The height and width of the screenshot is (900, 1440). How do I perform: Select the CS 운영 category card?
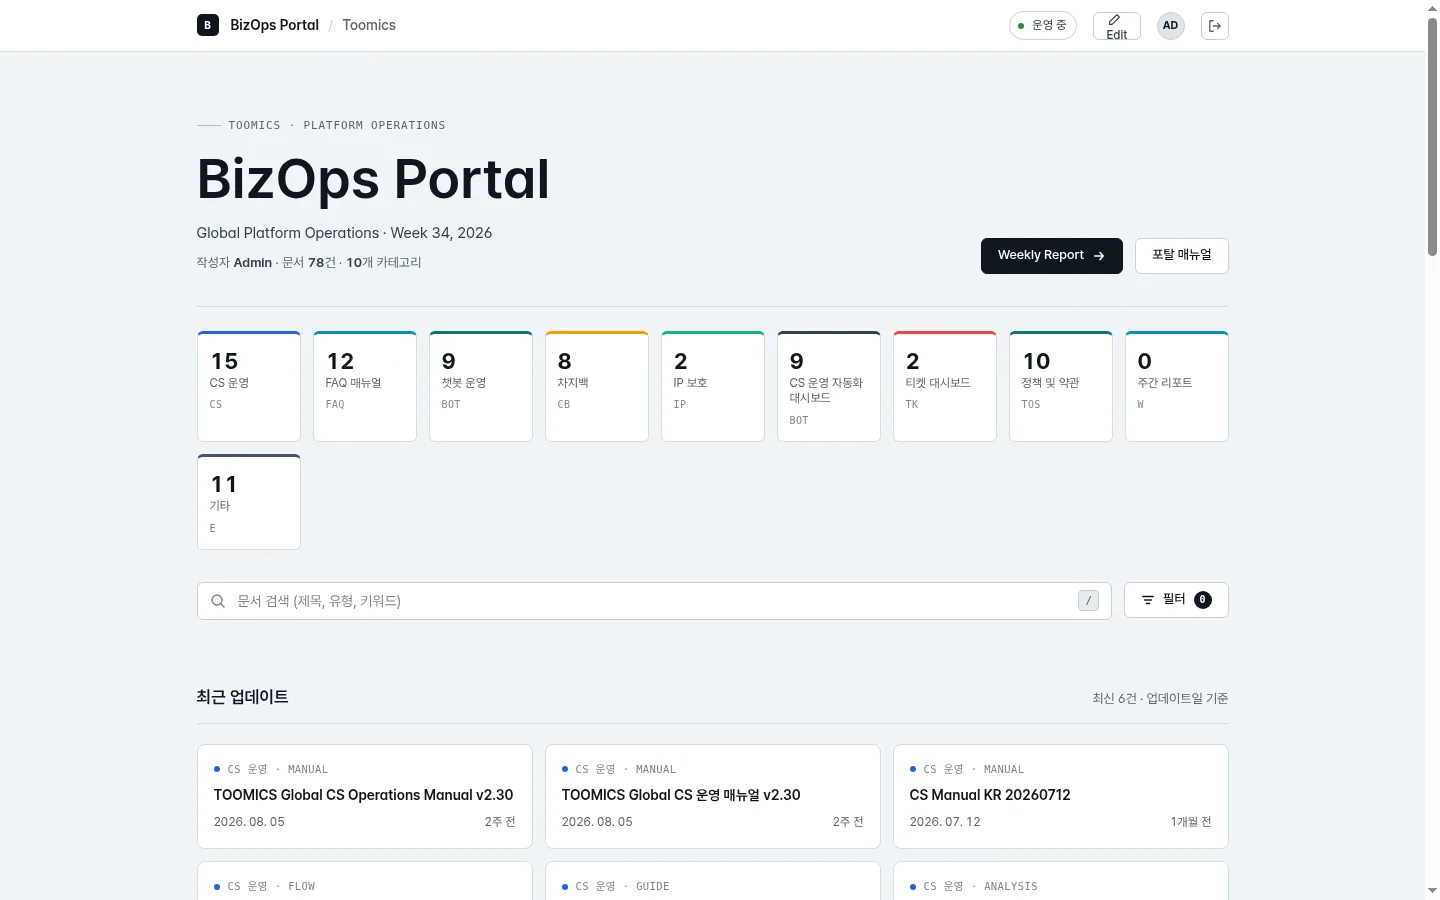point(249,386)
